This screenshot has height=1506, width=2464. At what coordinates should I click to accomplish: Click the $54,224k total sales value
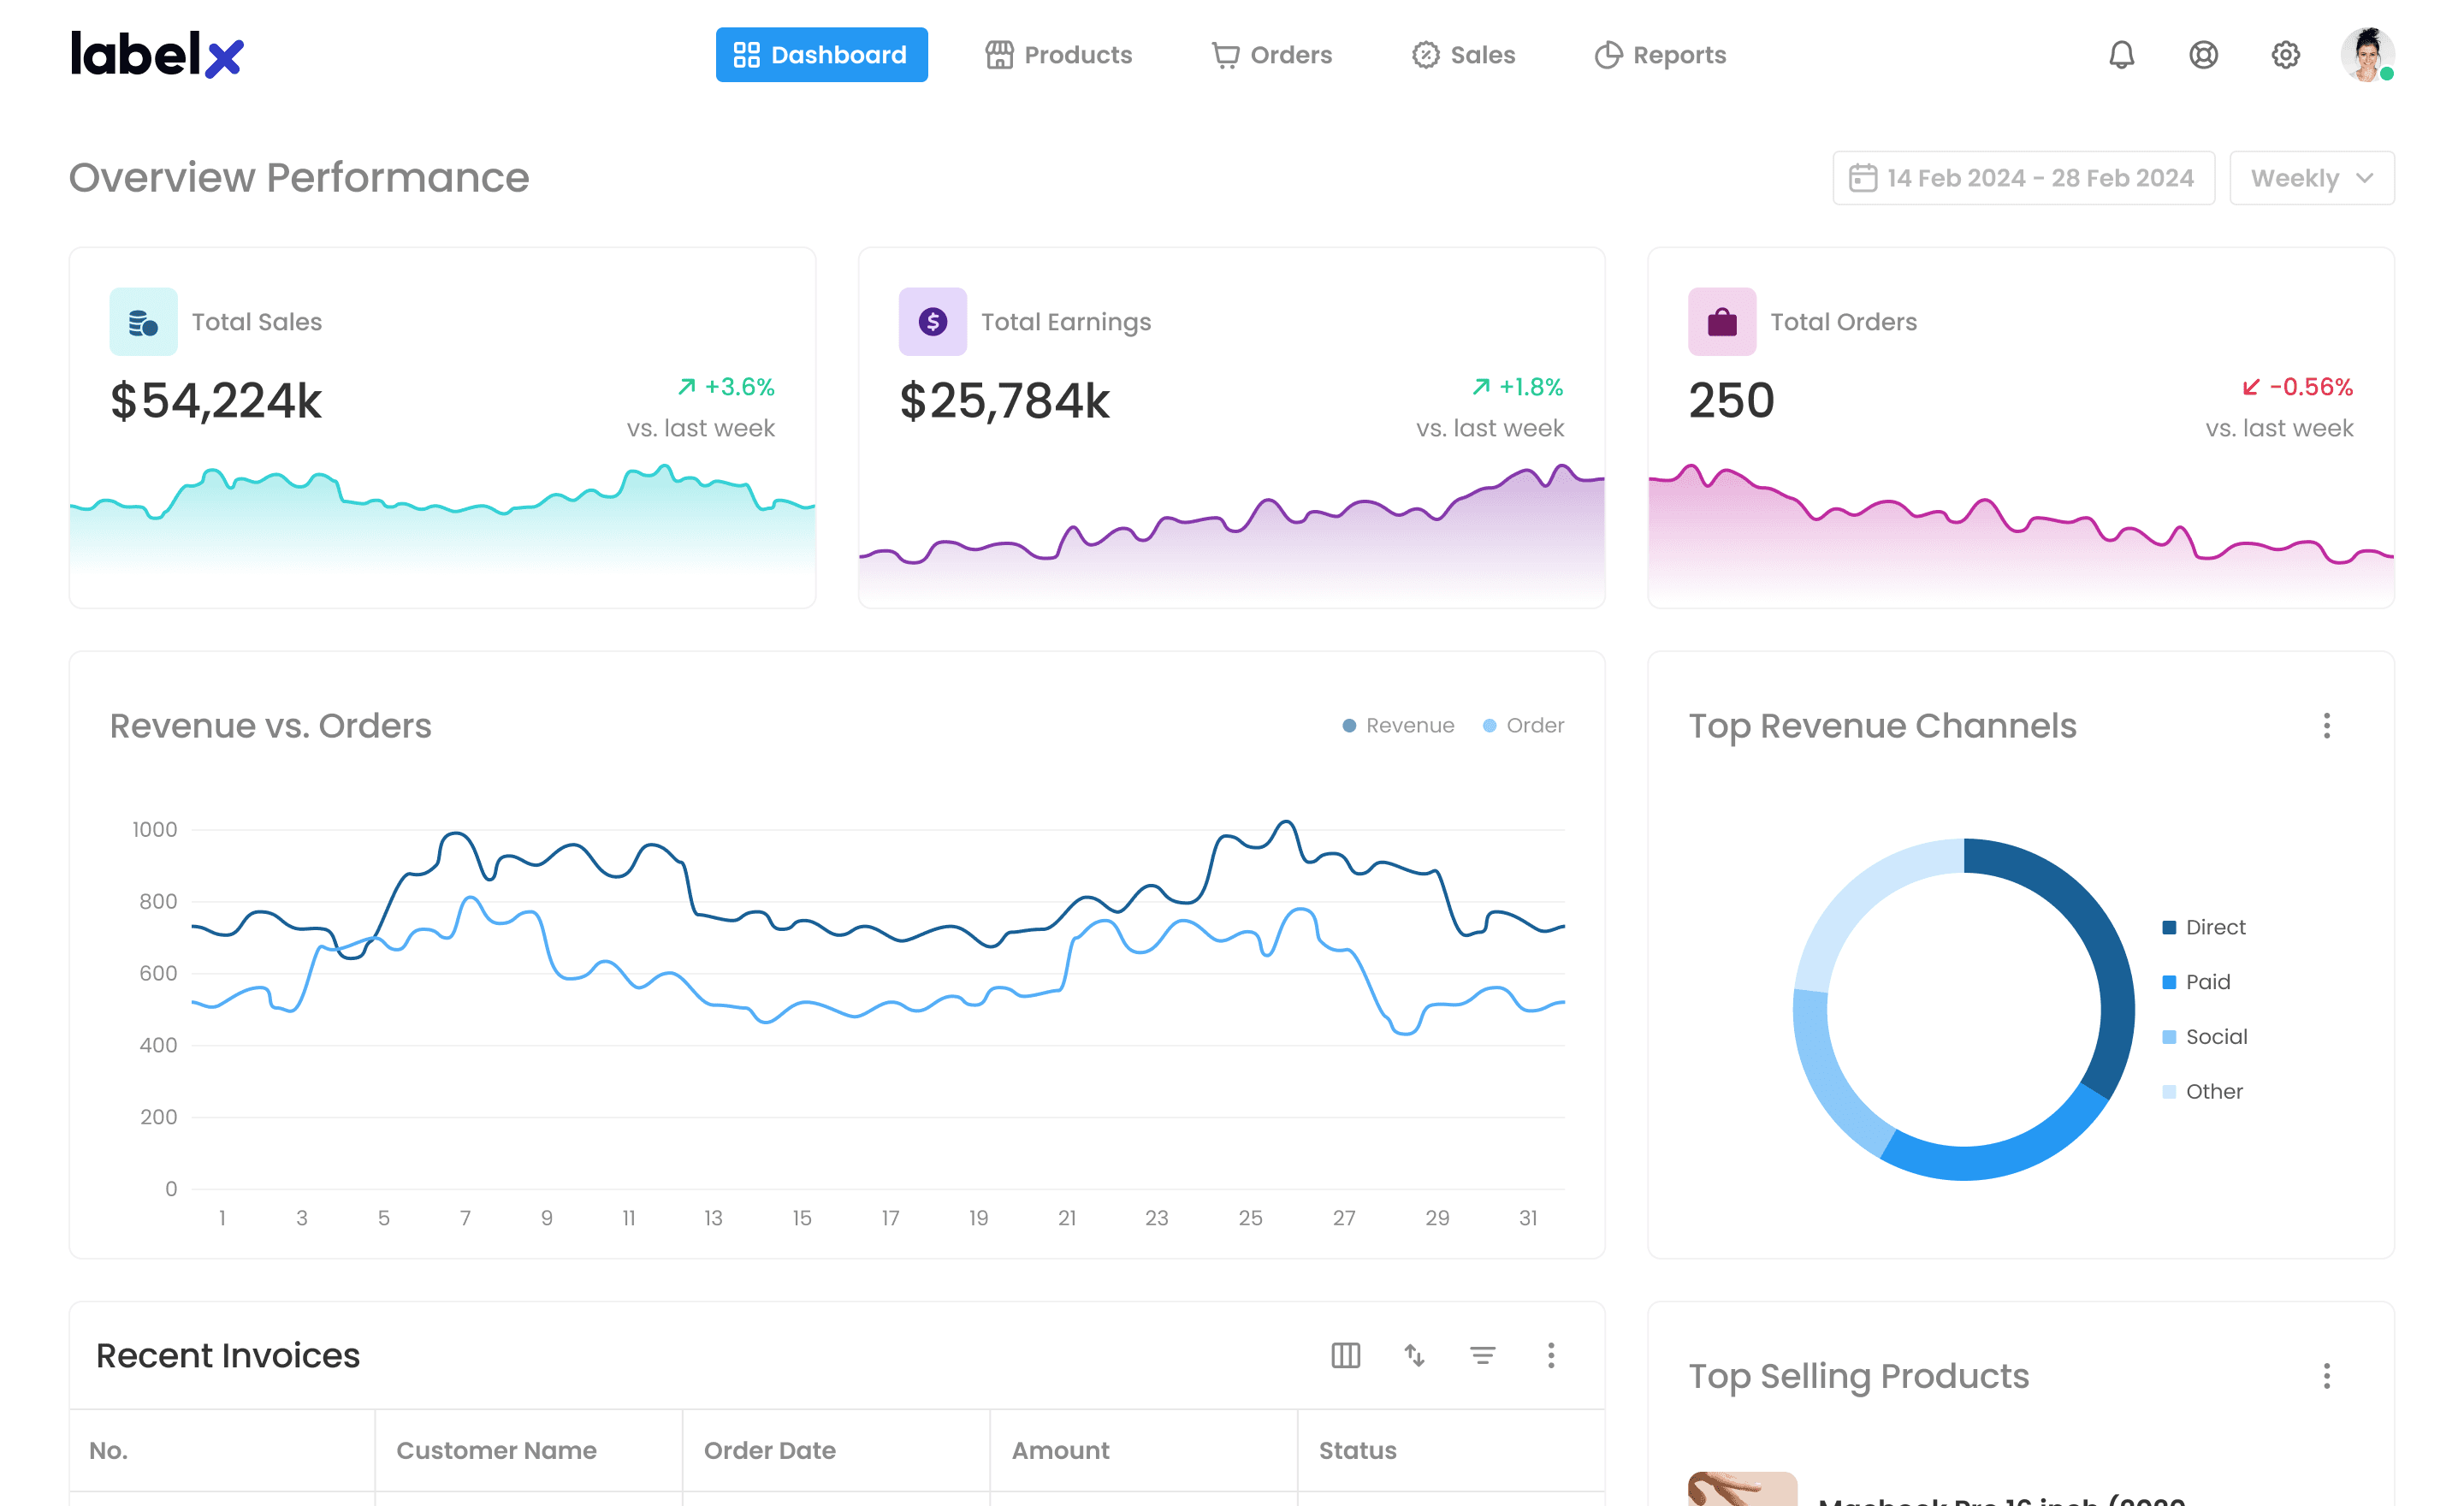pos(216,401)
